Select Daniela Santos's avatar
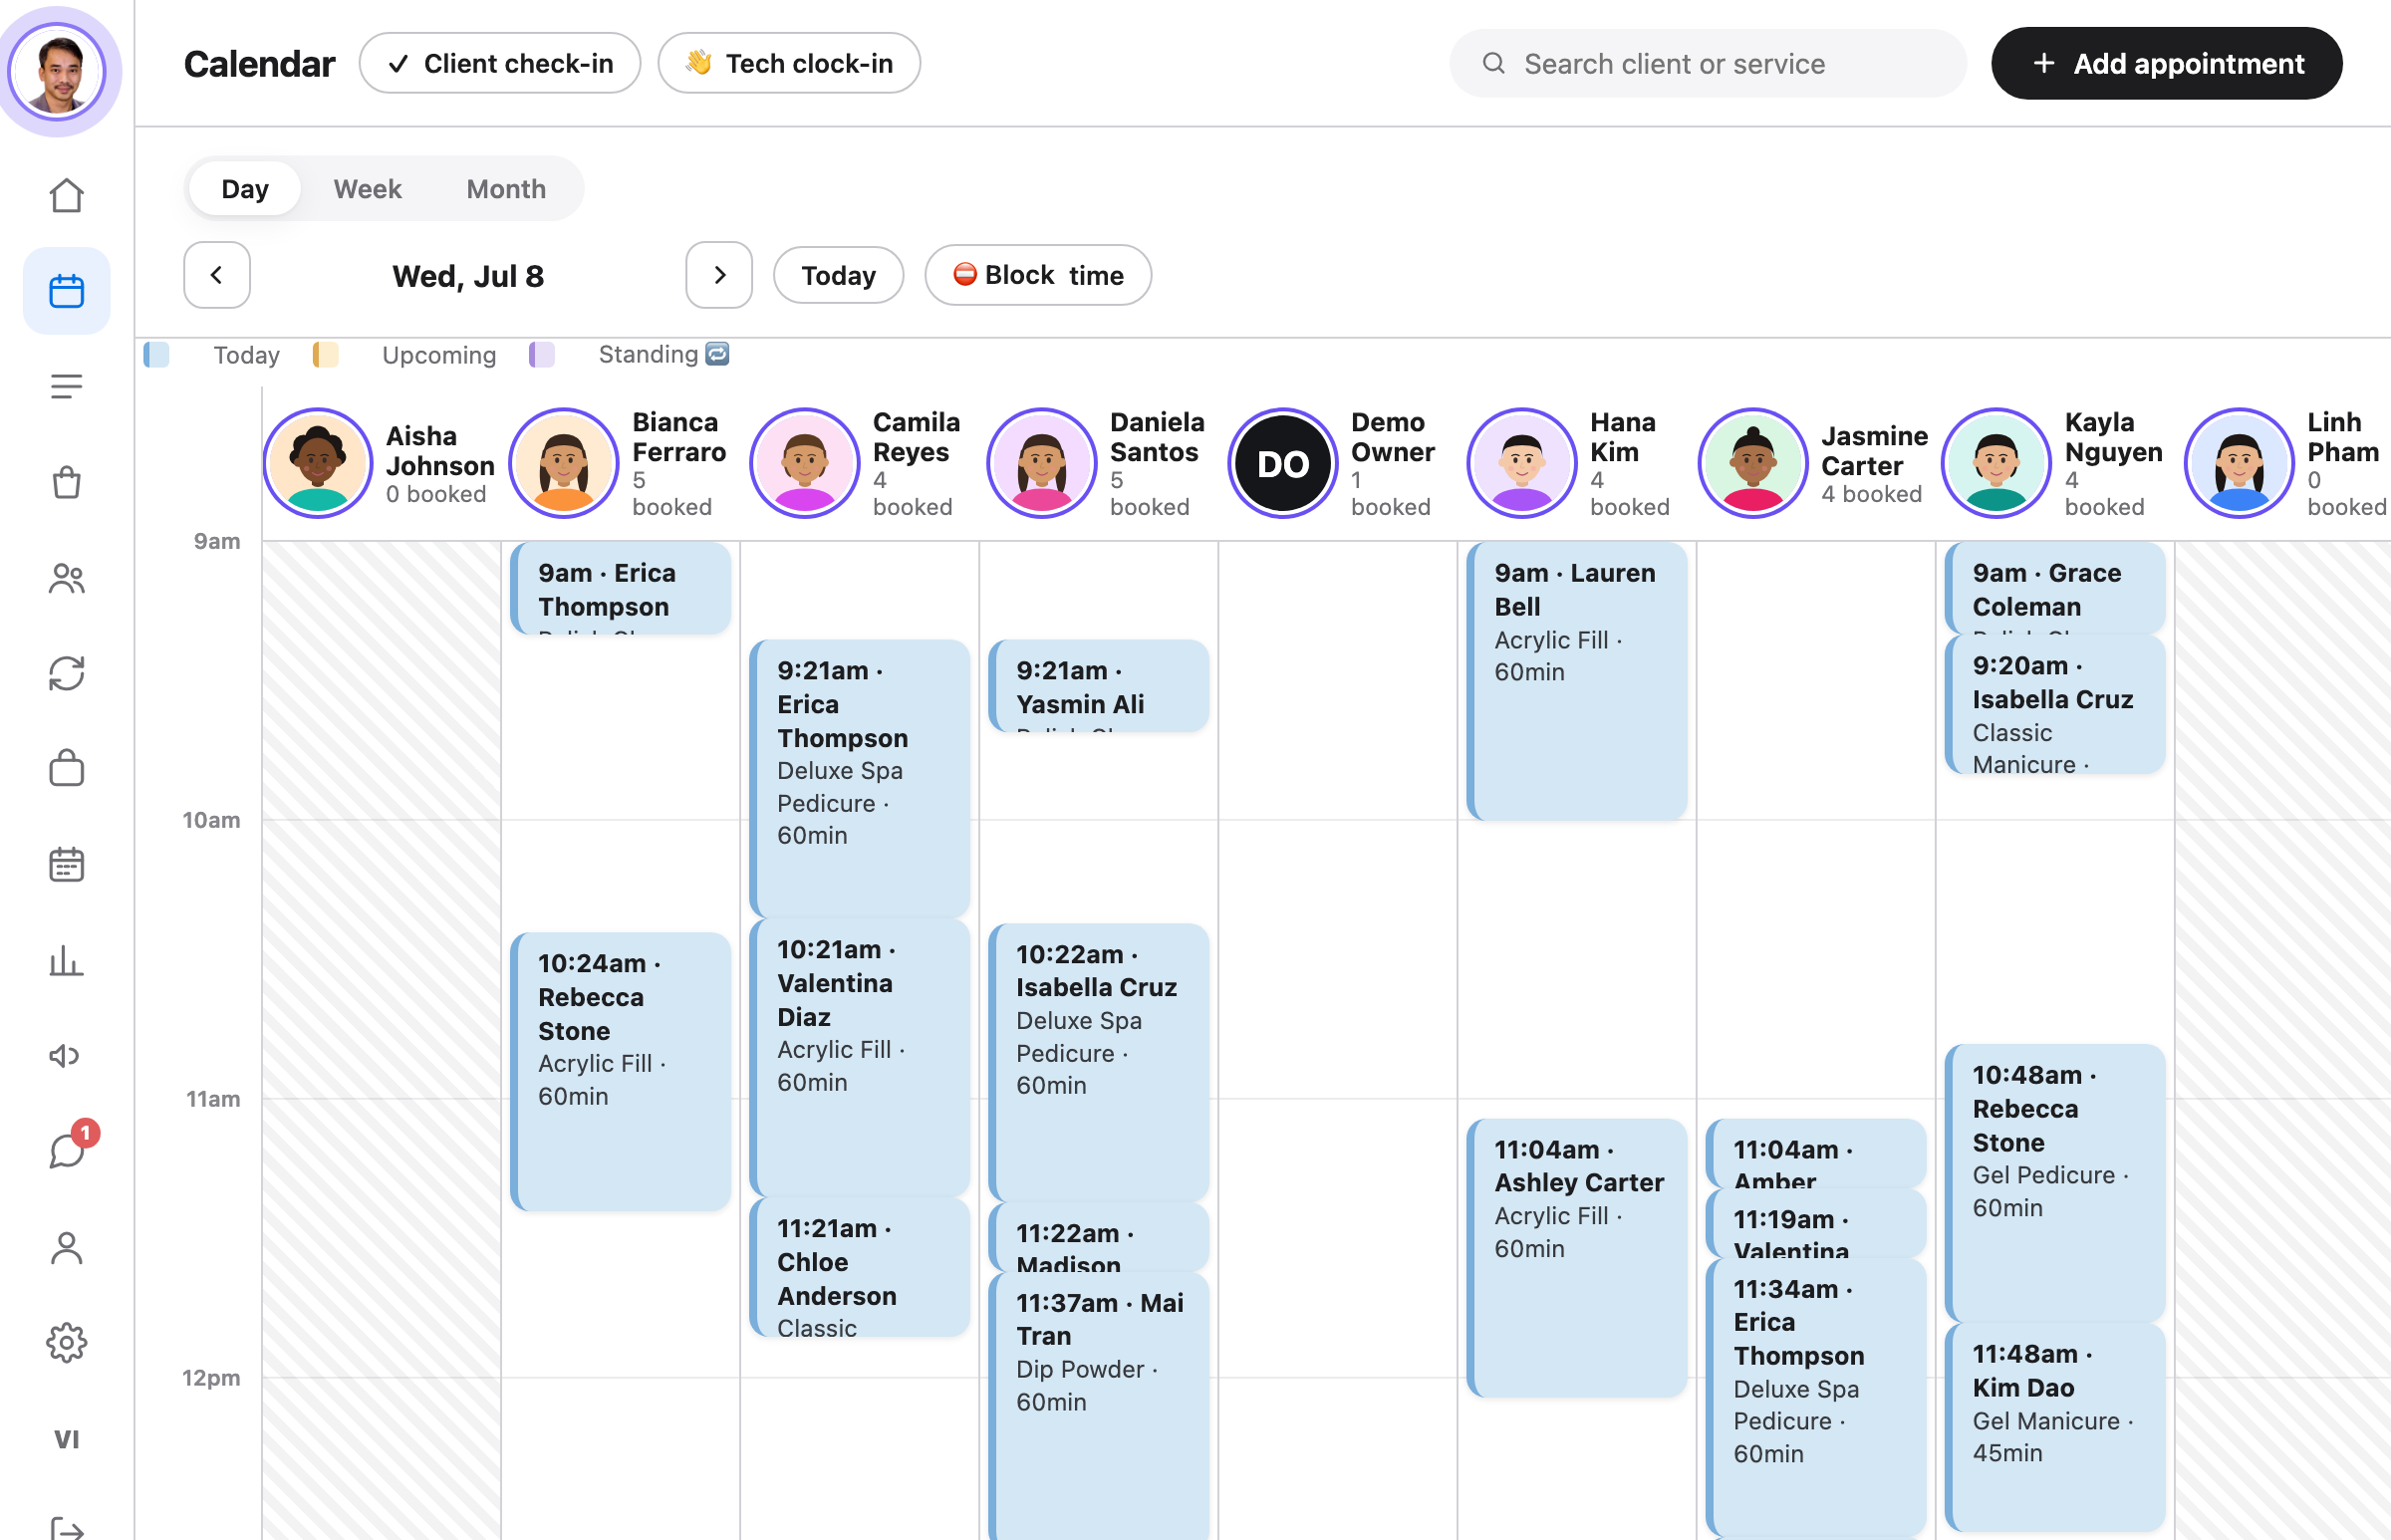2391x1540 pixels. pyautogui.click(x=1042, y=463)
